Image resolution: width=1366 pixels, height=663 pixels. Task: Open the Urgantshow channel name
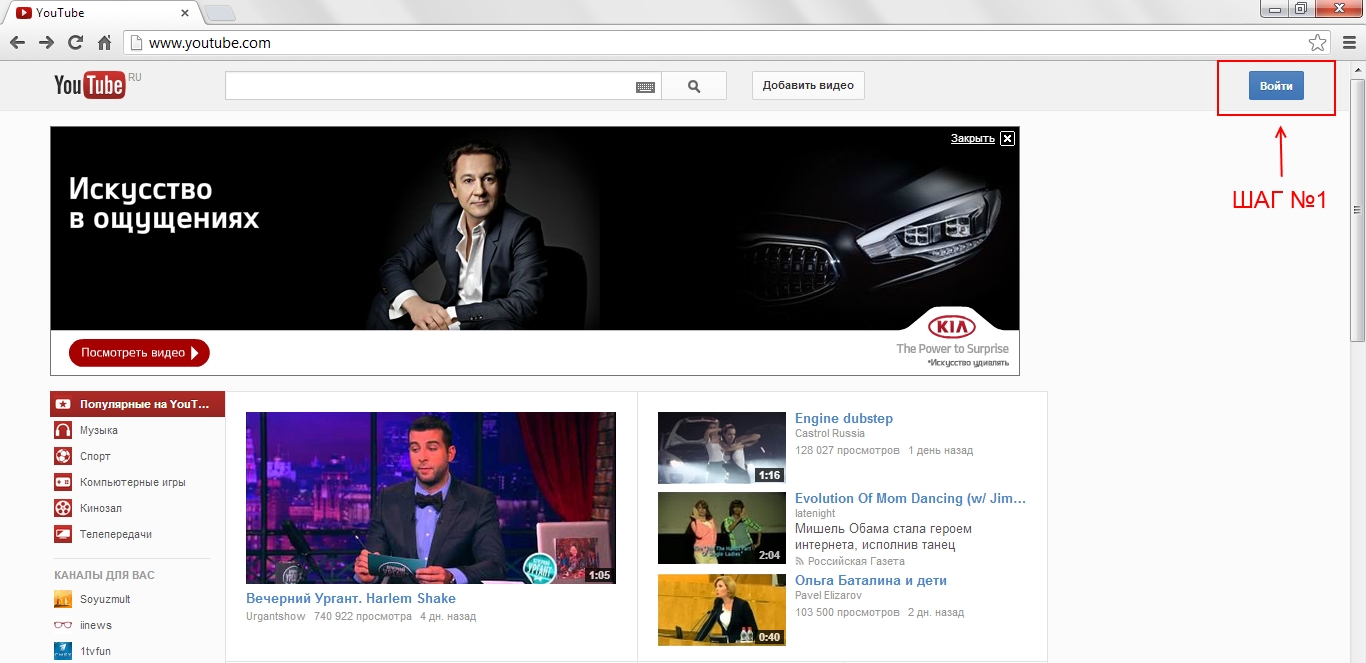point(274,616)
